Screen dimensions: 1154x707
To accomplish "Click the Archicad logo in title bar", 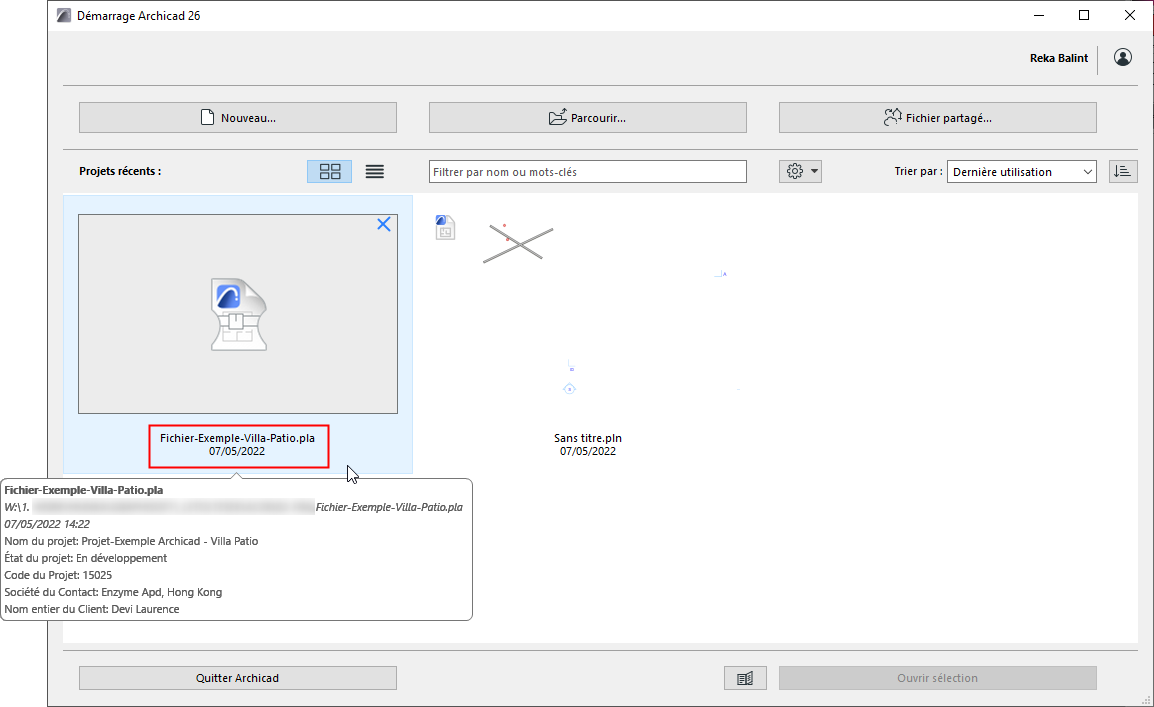I will (x=65, y=15).
